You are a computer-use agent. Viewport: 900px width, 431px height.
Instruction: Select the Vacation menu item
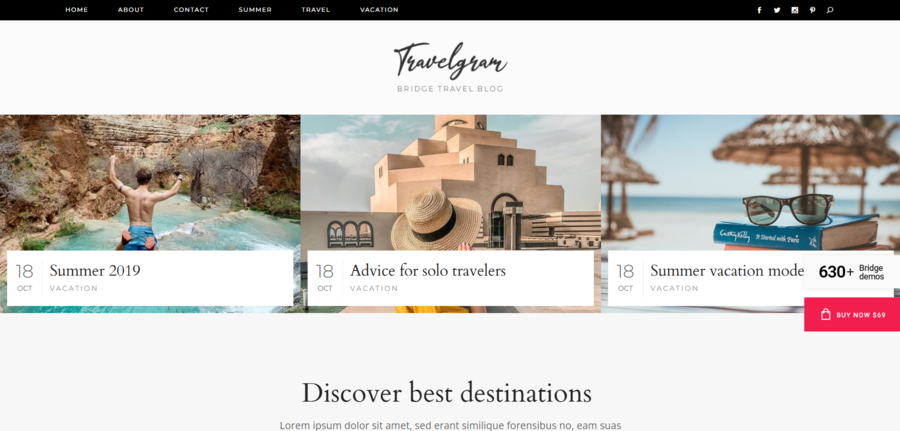pos(379,10)
